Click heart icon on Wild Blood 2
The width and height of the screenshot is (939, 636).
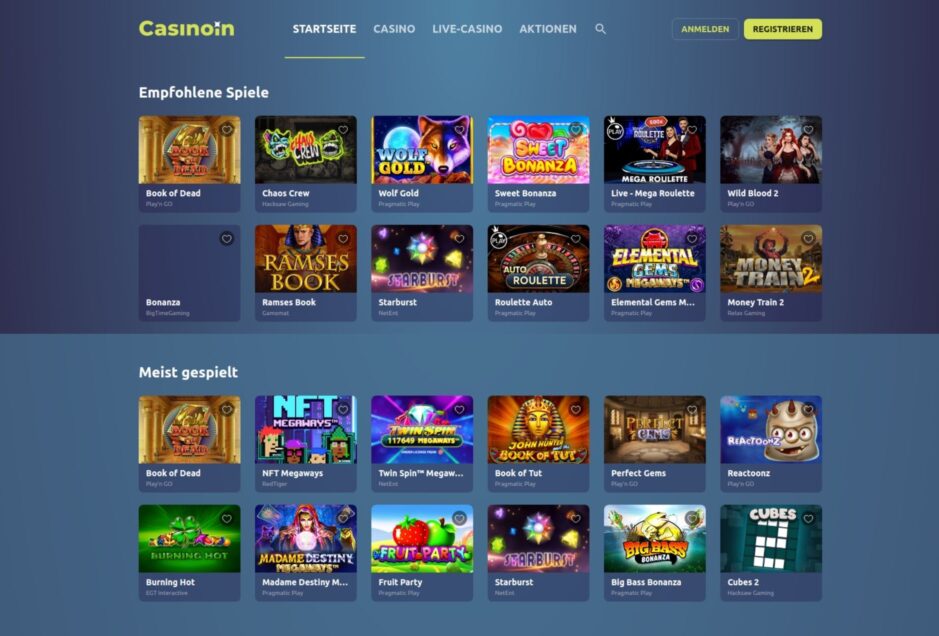point(808,129)
